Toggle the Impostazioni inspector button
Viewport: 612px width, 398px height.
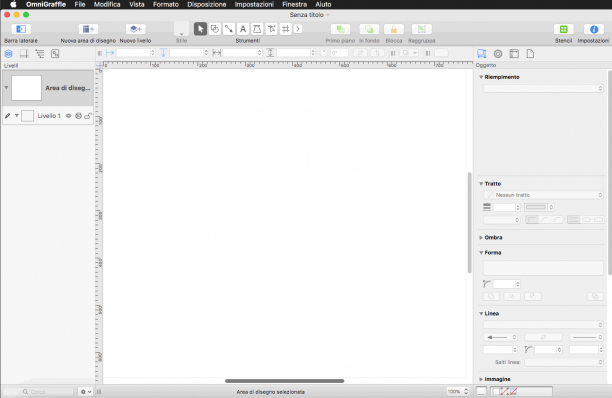(x=594, y=29)
